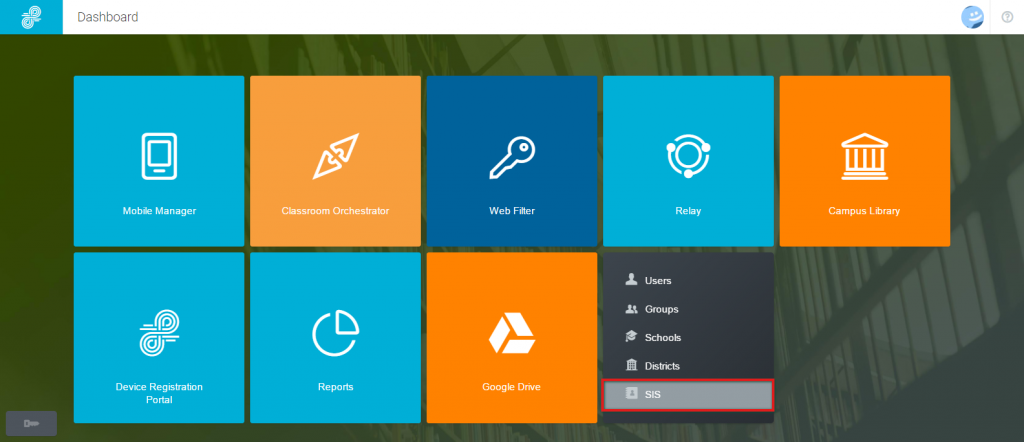The height and width of the screenshot is (442, 1024).
Task: Click the Web Filter label
Action: click(x=512, y=211)
